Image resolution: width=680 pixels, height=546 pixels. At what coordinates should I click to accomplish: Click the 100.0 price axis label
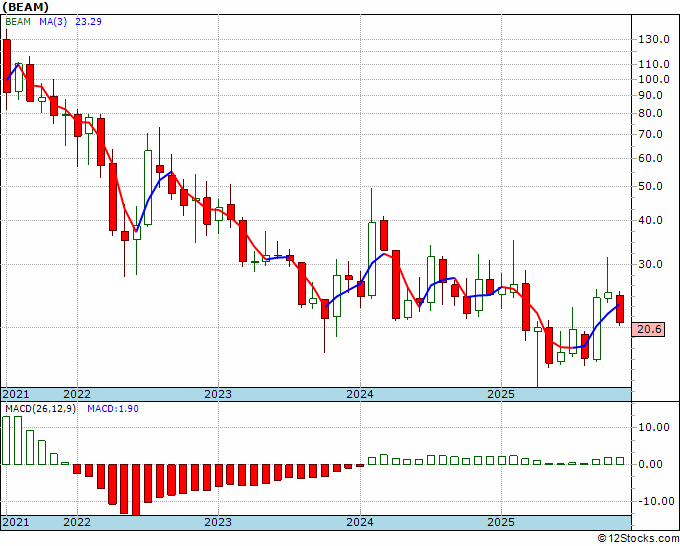pyautogui.click(x=654, y=79)
